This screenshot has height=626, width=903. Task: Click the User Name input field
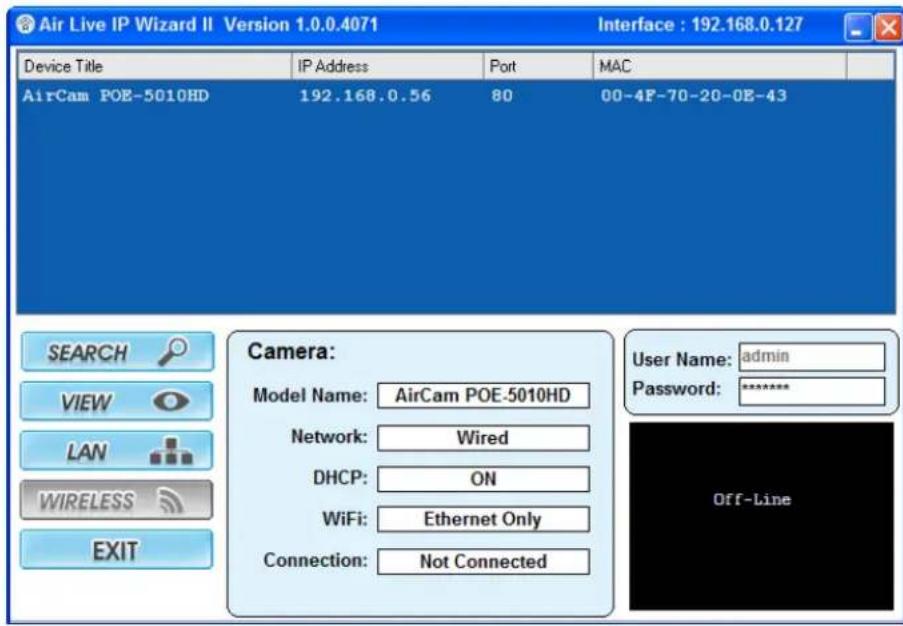[811, 356]
